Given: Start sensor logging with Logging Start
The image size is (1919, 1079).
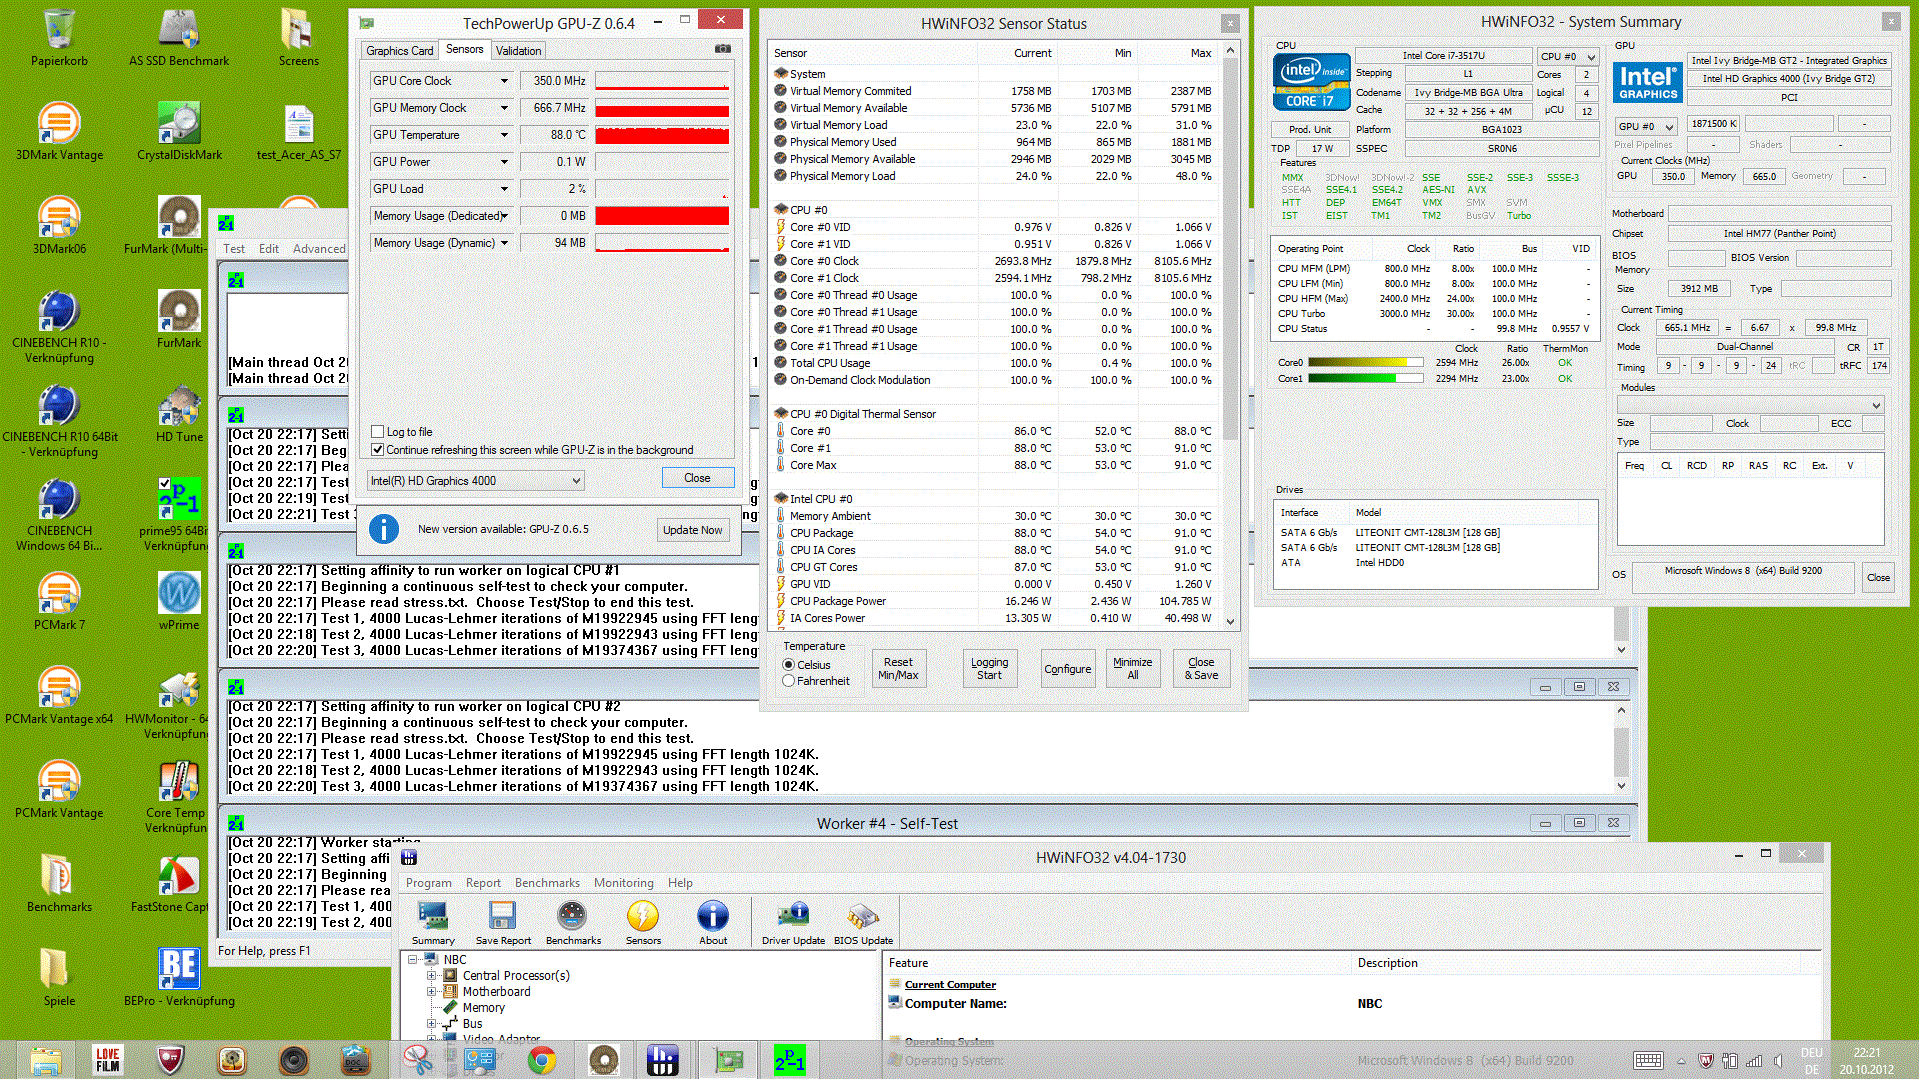Looking at the screenshot, I should pyautogui.click(x=989, y=669).
